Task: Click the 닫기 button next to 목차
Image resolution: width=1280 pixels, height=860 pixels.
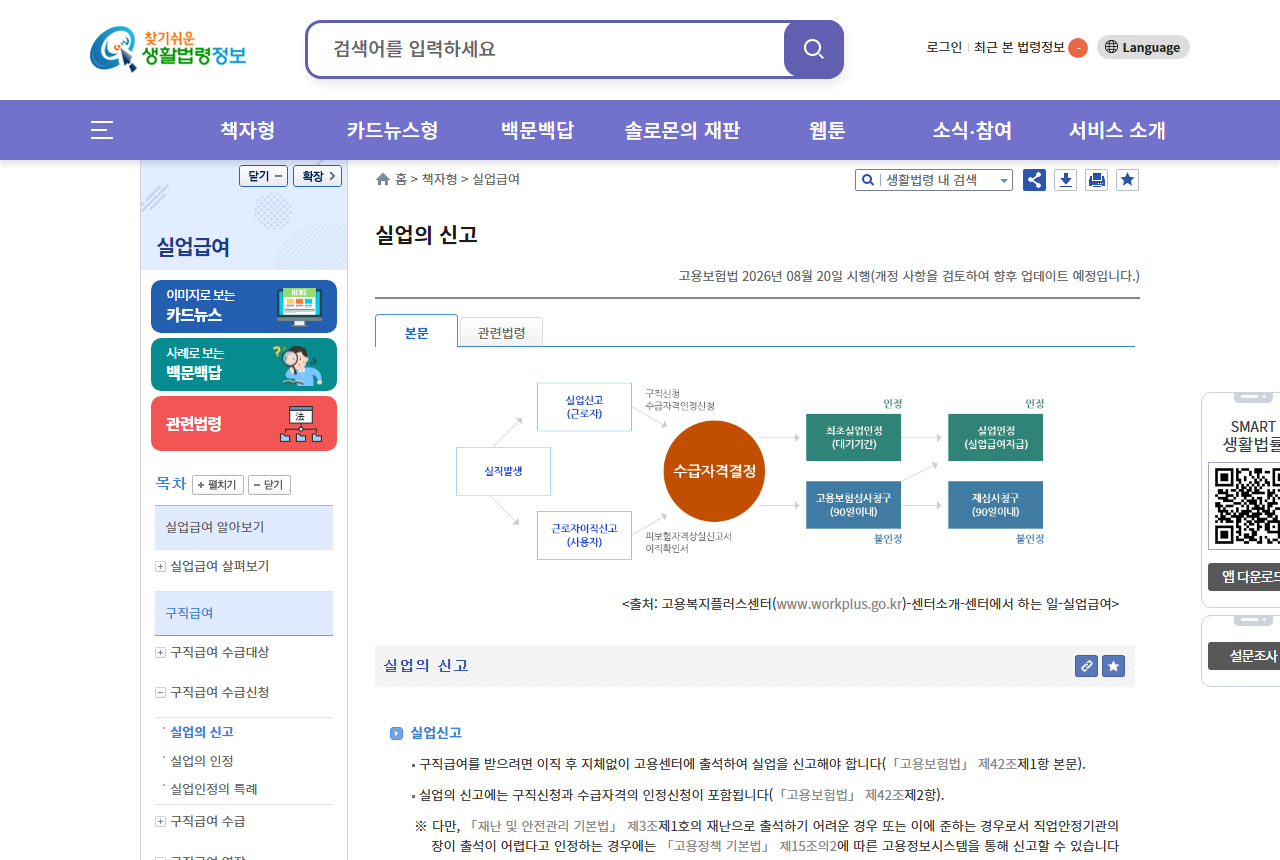Action: pyautogui.click(x=269, y=485)
